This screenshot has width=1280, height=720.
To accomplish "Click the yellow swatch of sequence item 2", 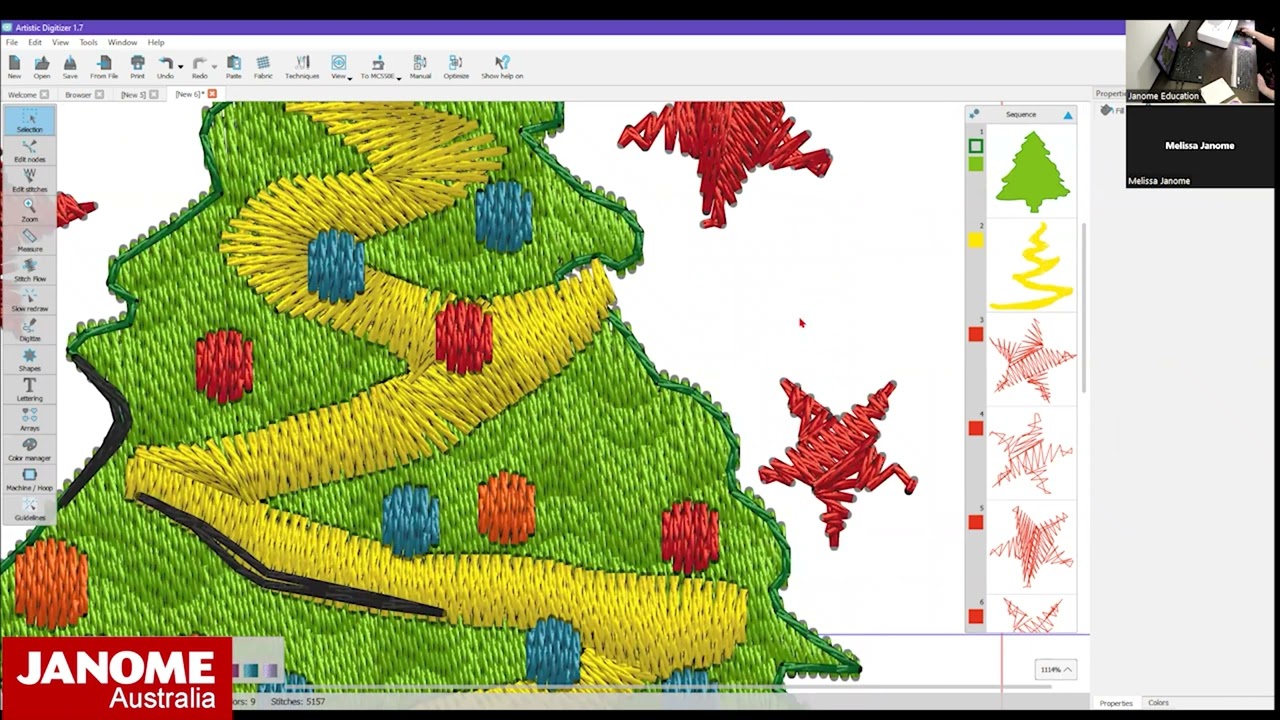I will pyautogui.click(x=975, y=240).
